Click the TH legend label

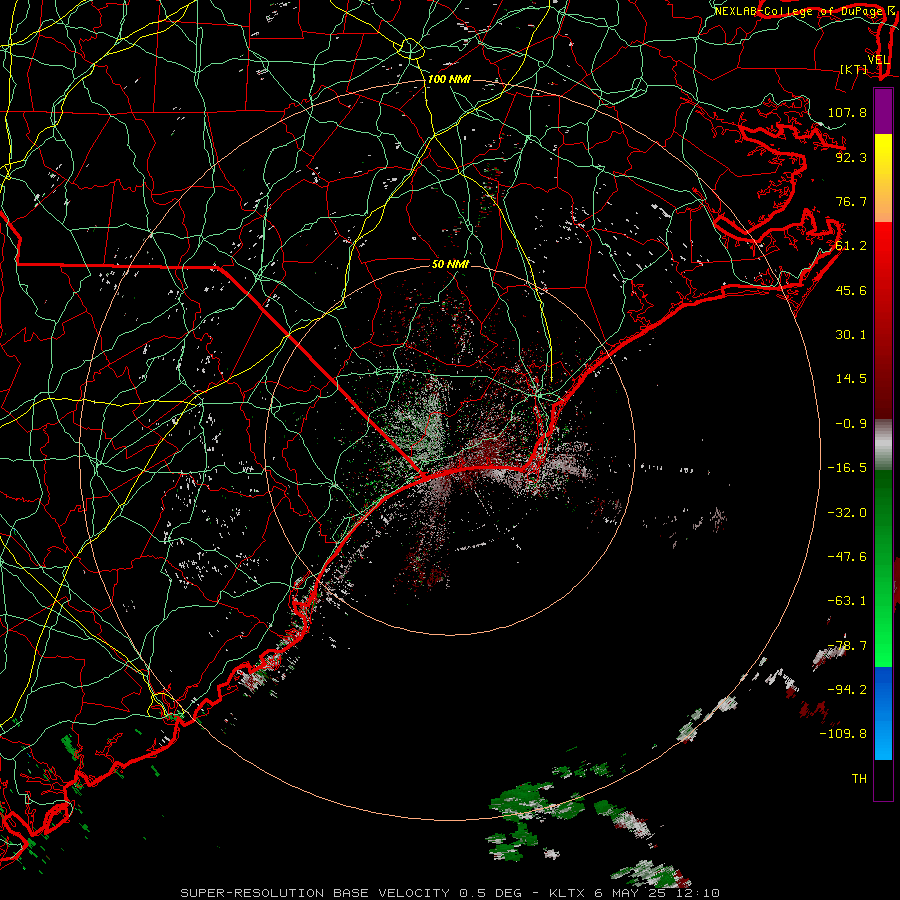(859, 779)
